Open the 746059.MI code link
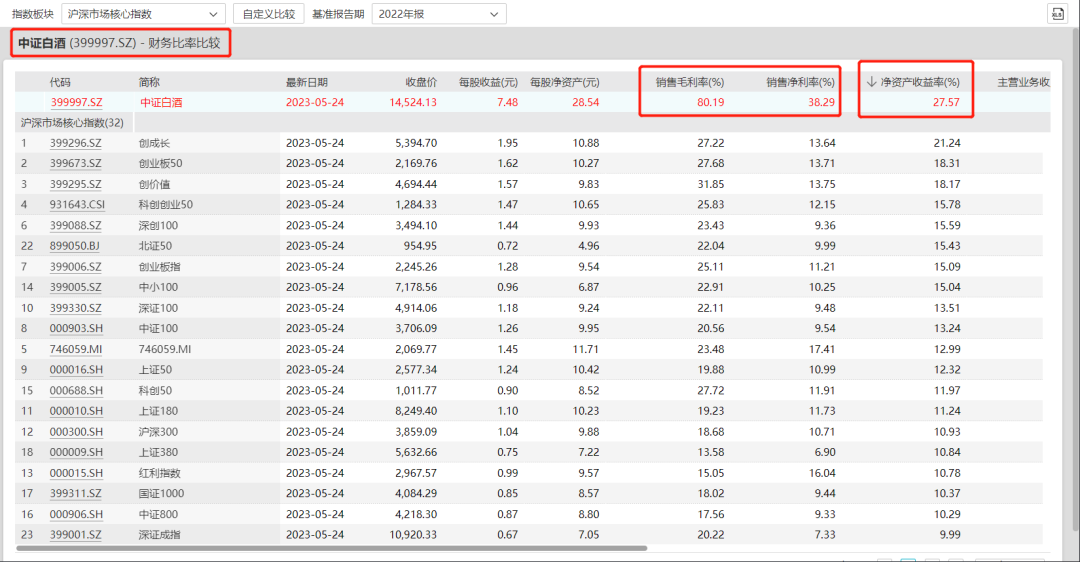The image size is (1080, 562). (x=76, y=349)
